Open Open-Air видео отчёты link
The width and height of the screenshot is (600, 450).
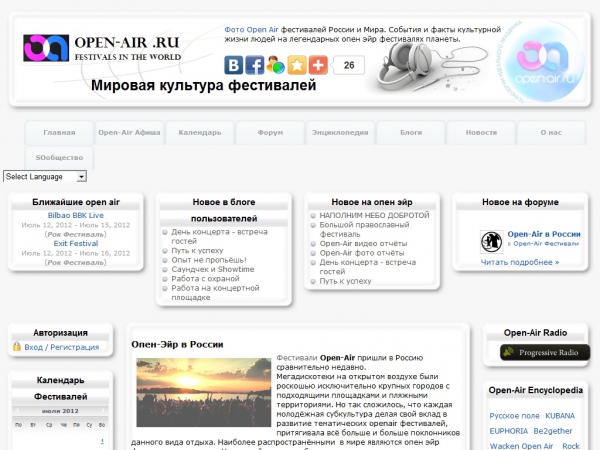click(x=363, y=243)
